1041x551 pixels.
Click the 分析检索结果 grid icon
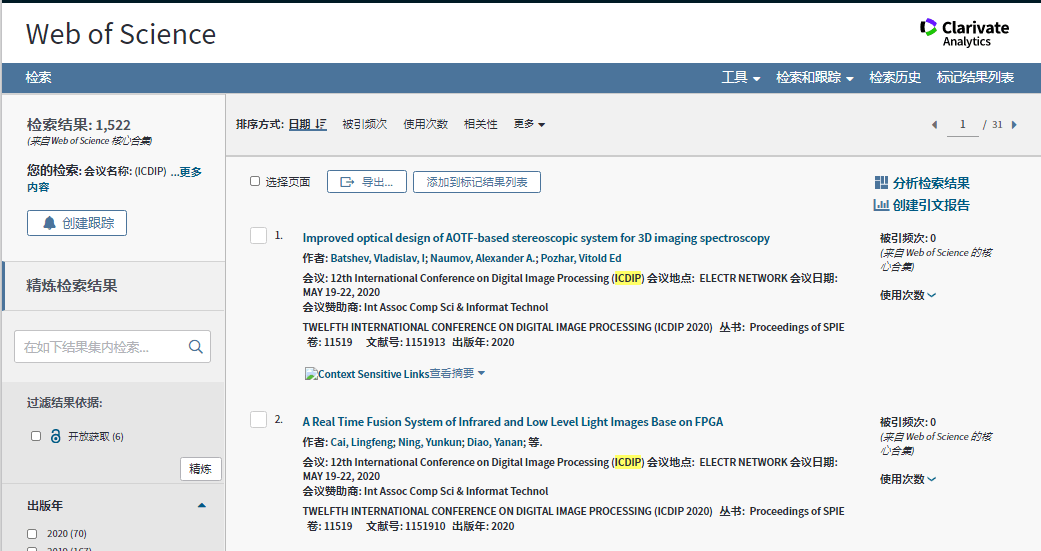[x=881, y=183]
